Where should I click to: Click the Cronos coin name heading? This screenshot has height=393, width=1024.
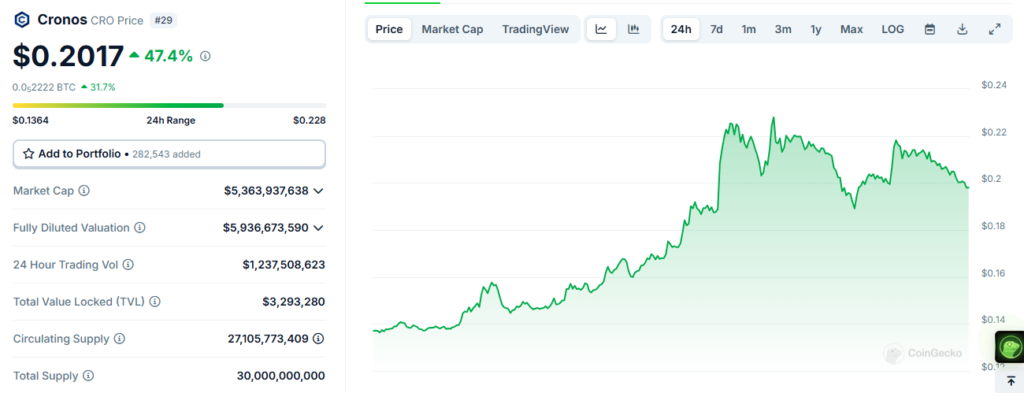62,20
